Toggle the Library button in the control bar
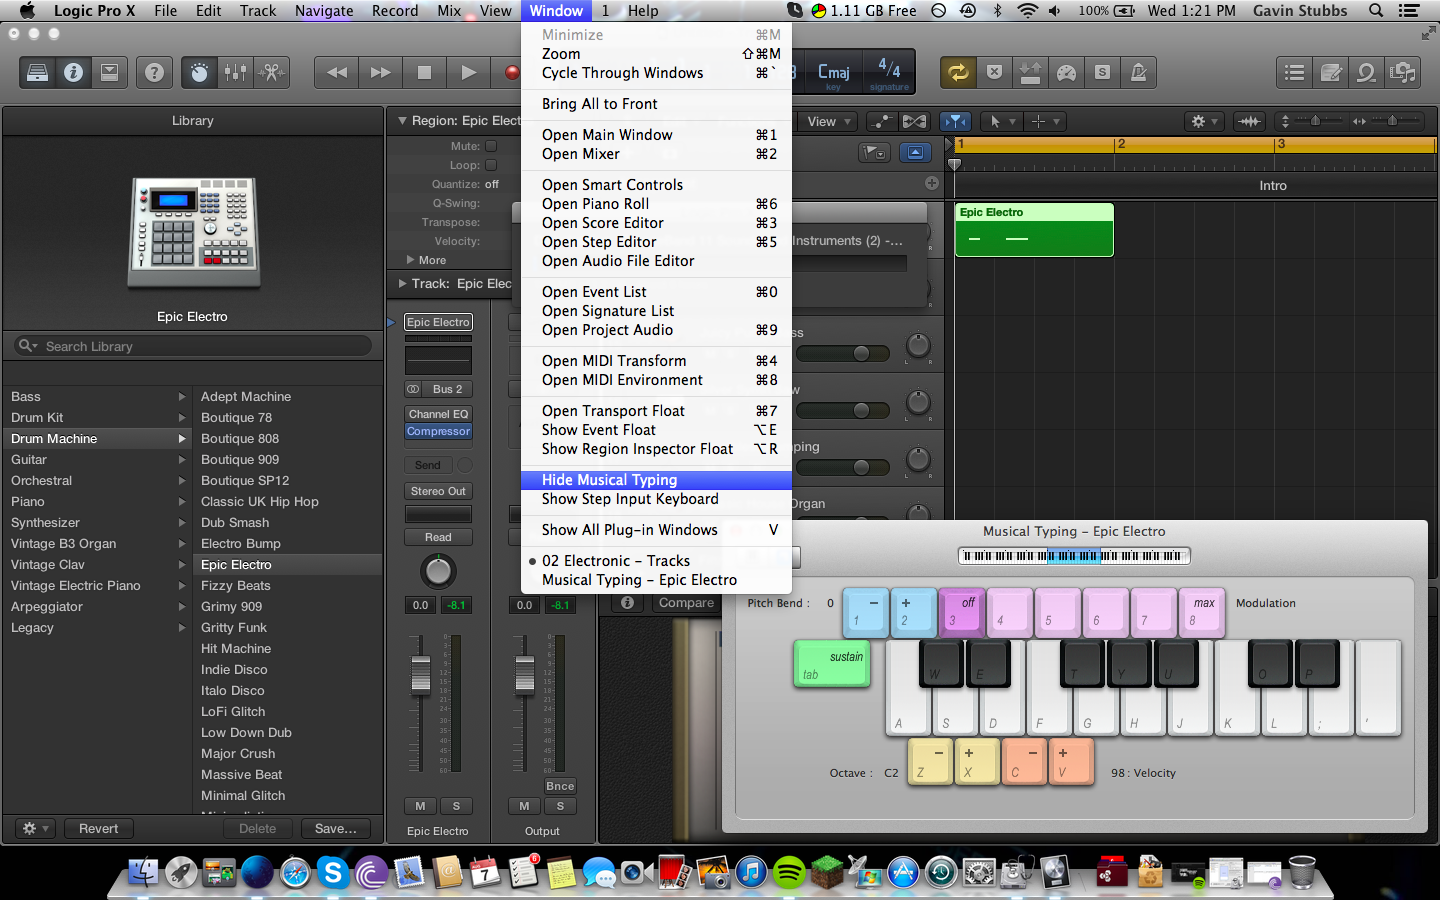The image size is (1440, 900). pos(38,72)
